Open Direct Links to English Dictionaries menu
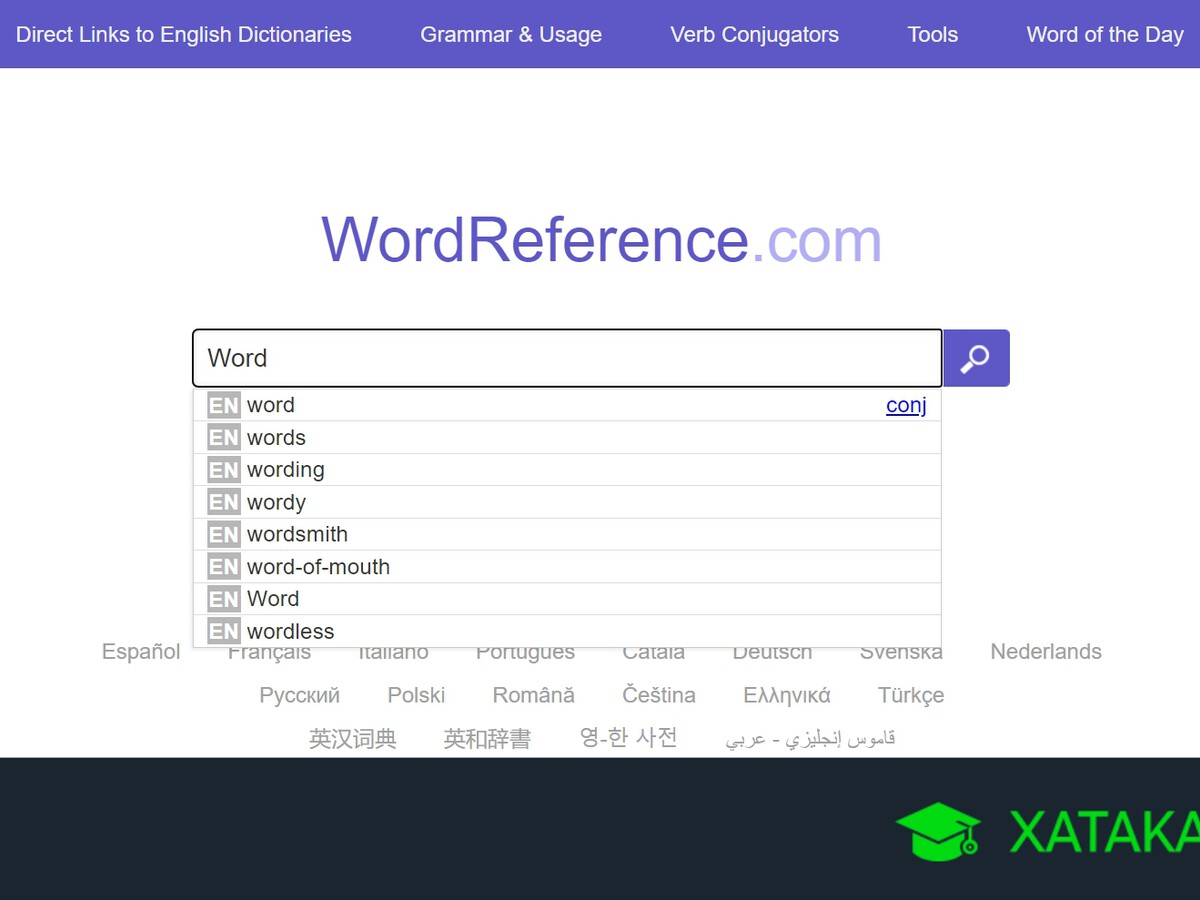This screenshot has height=900, width=1200. click(x=184, y=34)
